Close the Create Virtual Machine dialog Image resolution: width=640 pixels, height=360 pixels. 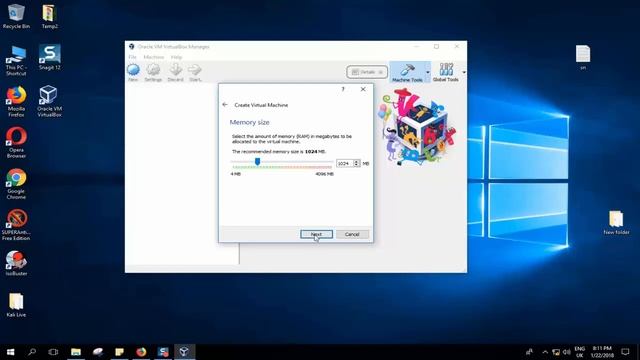[x=363, y=89]
